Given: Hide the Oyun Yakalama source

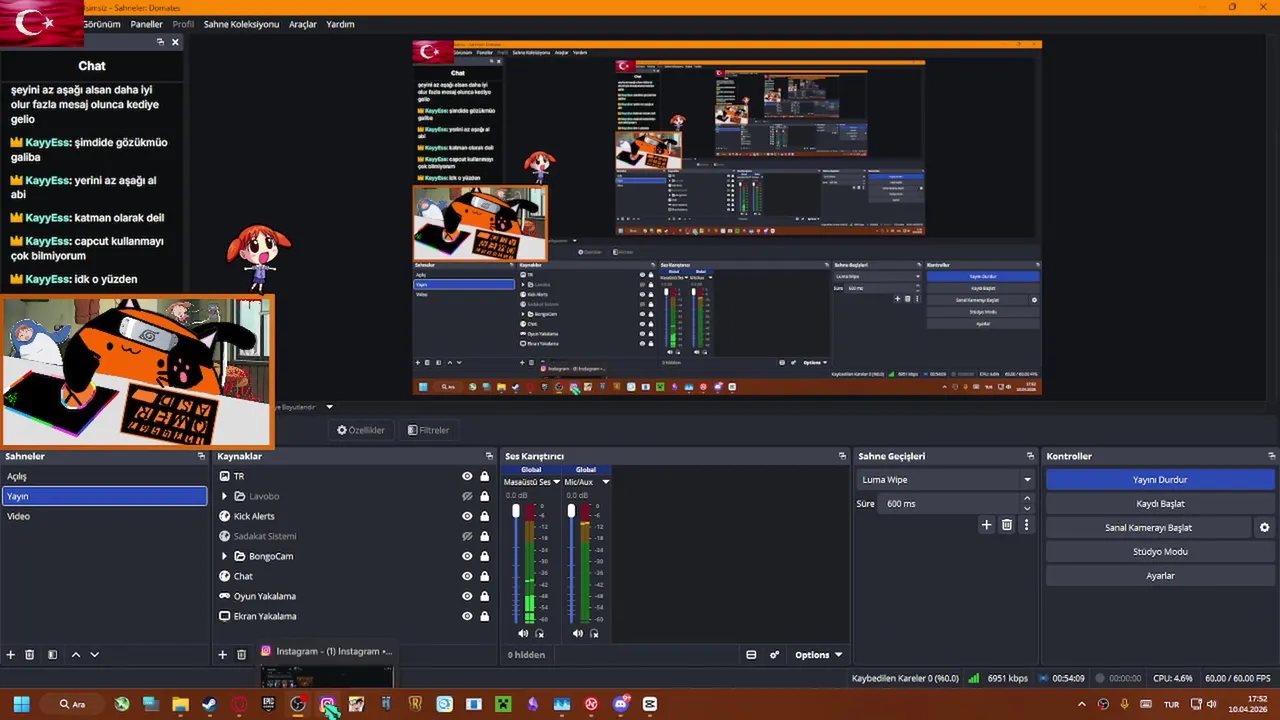Looking at the screenshot, I should tap(467, 597).
